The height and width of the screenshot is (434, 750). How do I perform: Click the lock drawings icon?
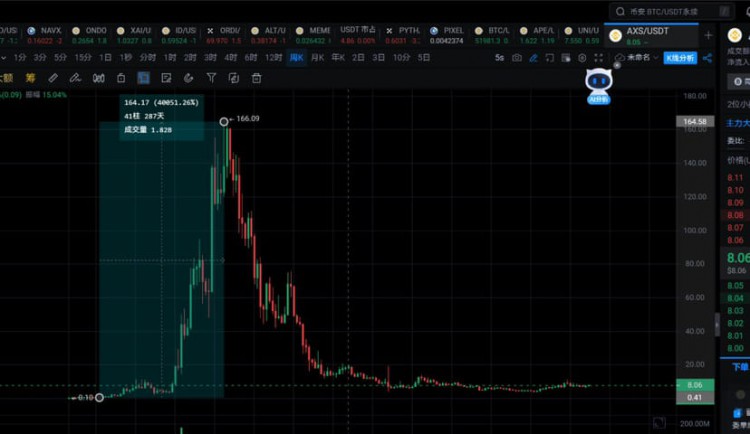(121, 78)
